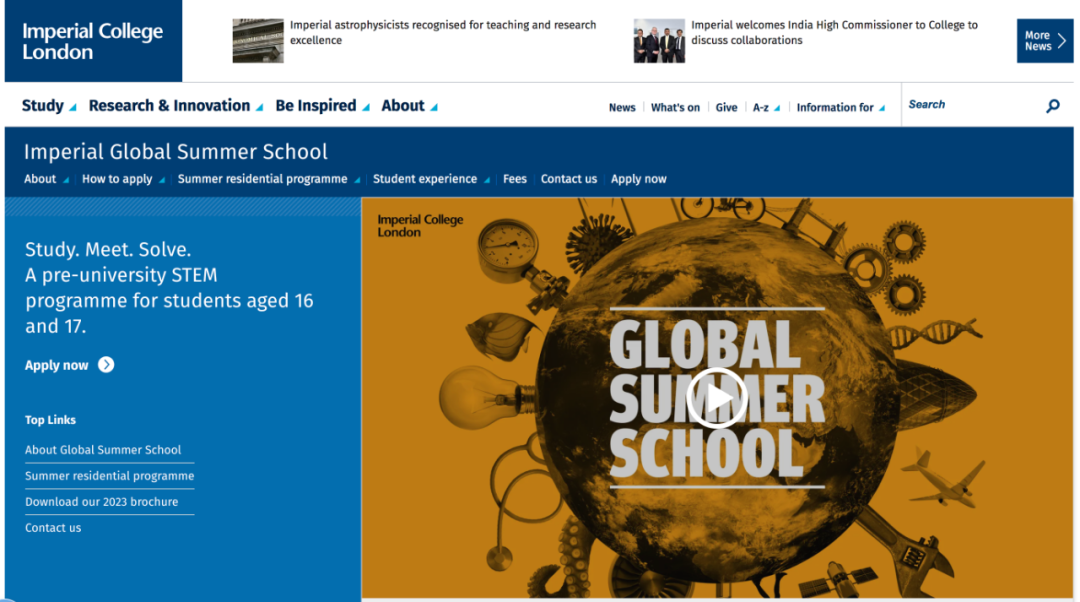The image size is (1080, 602).
Task: Click Apply now in the blue panel
Action: tap(56, 365)
